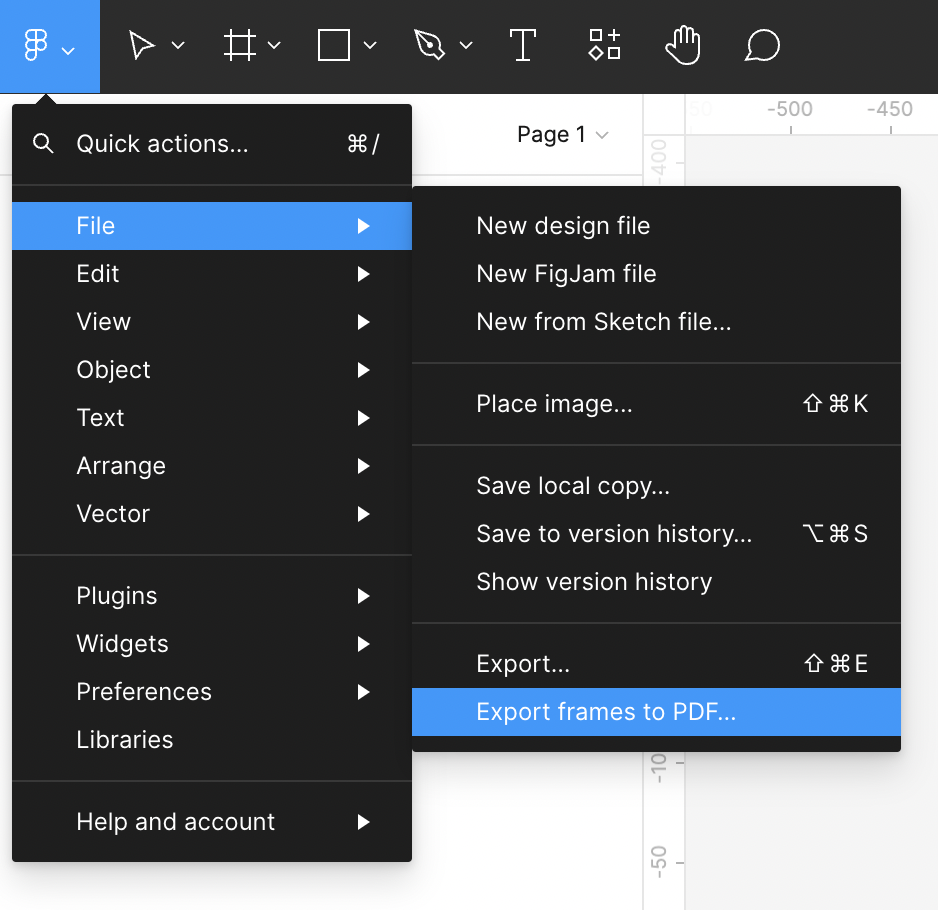Click the -450 ruler marking
This screenshot has height=910, width=938.
(x=890, y=109)
